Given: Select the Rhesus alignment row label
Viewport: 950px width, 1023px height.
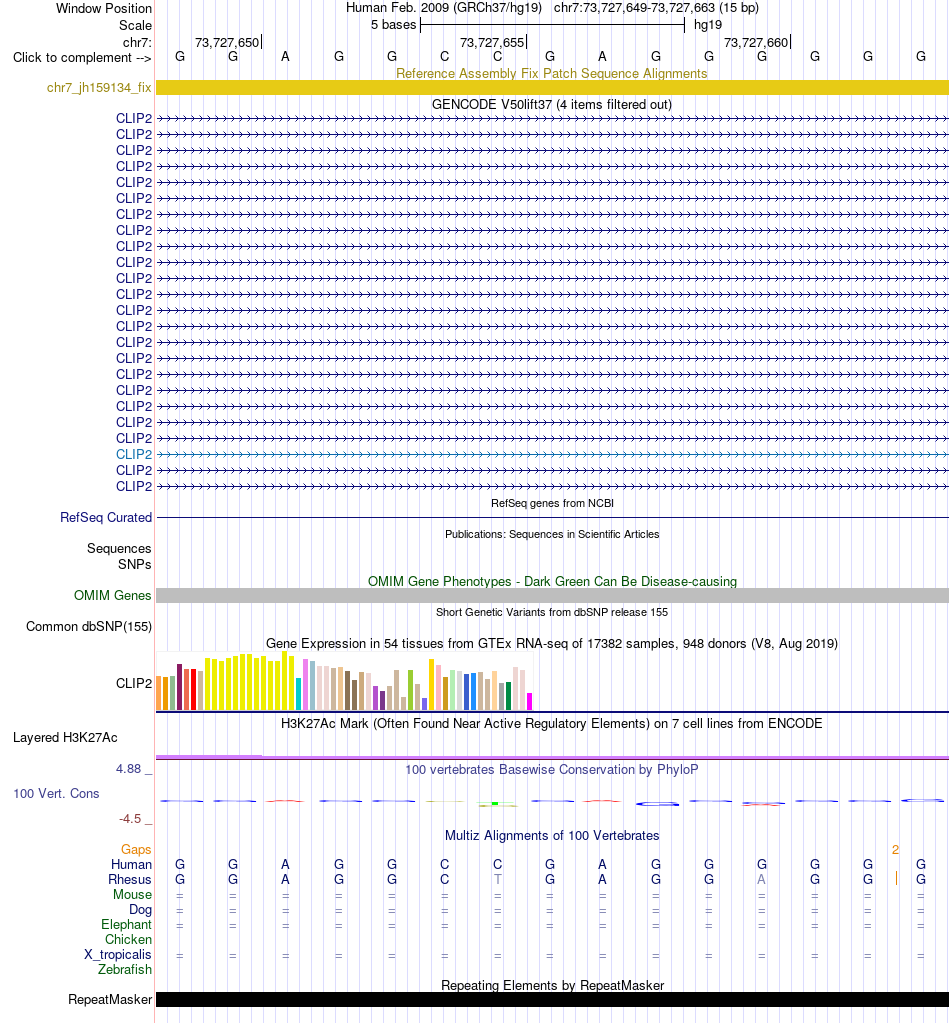Looking at the screenshot, I should click(x=130, y=879).
